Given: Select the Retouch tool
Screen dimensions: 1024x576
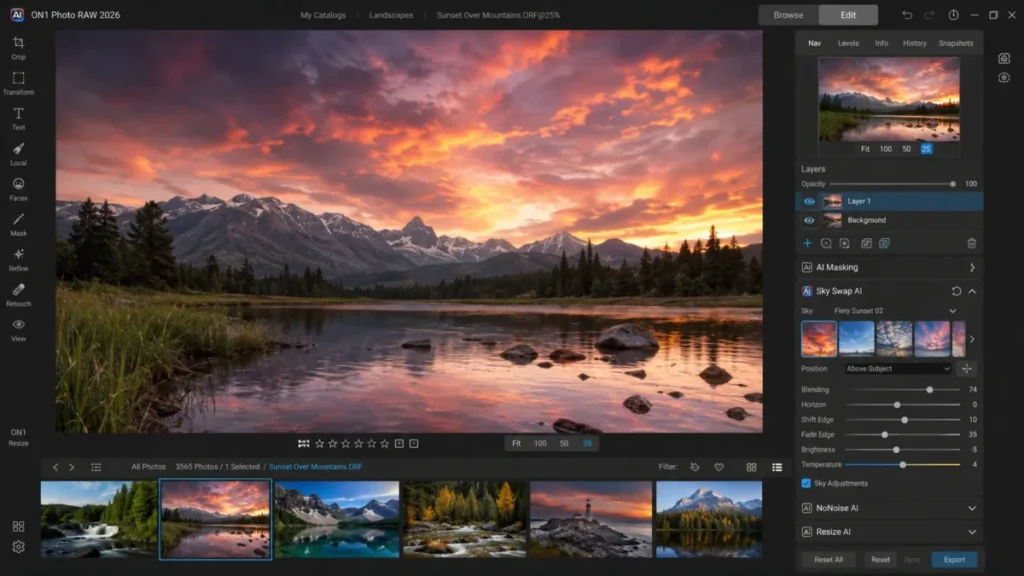Looking at the screenshot, I should [x=18, y=295].
